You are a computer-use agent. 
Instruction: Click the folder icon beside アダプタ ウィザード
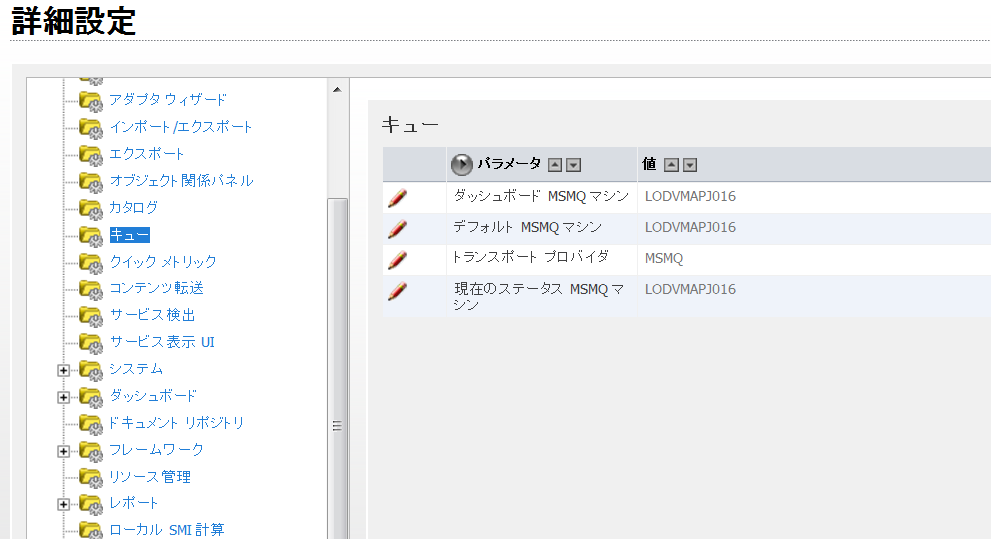(x=91, y=100)
